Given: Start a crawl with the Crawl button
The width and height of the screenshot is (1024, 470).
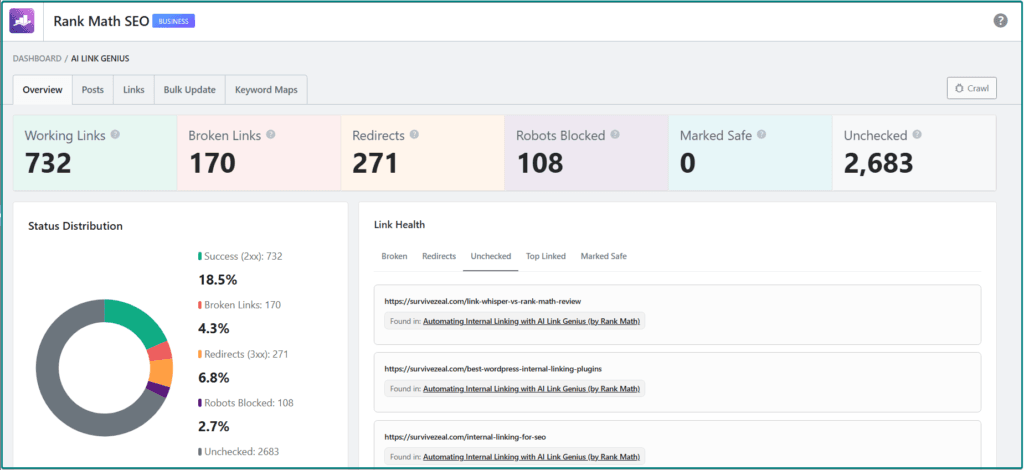Looking at the screenshot, I should coord(971,88).
